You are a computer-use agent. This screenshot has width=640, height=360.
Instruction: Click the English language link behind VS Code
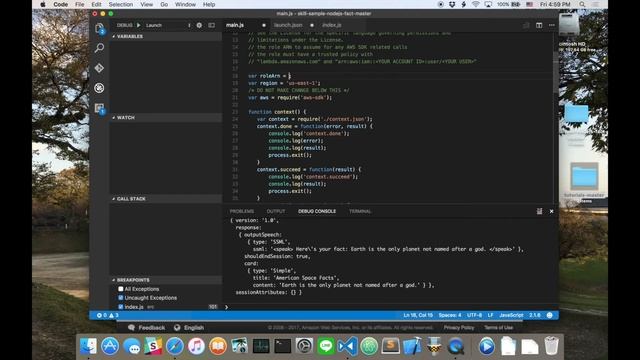tap(189, 328)
